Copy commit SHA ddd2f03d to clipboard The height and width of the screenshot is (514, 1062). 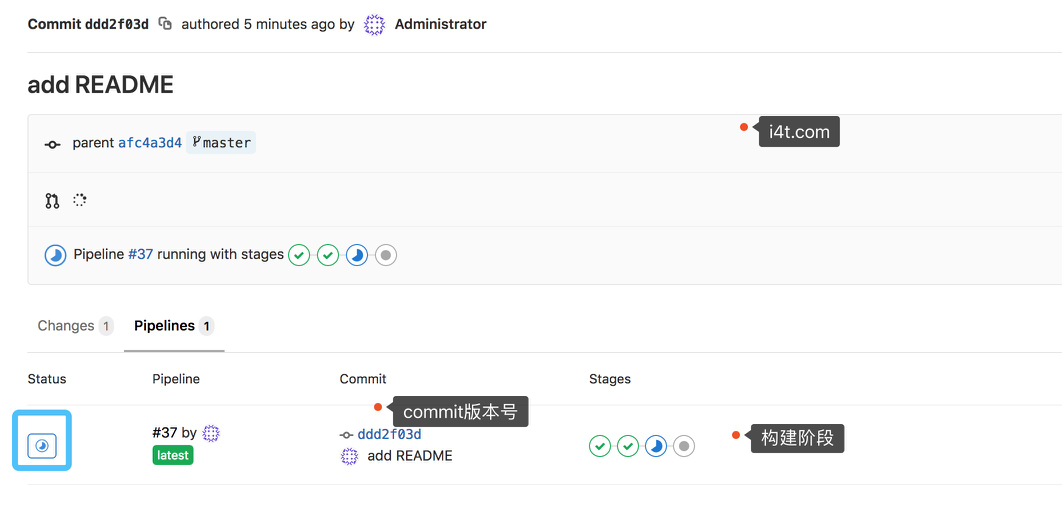click(x=165, y=24)
